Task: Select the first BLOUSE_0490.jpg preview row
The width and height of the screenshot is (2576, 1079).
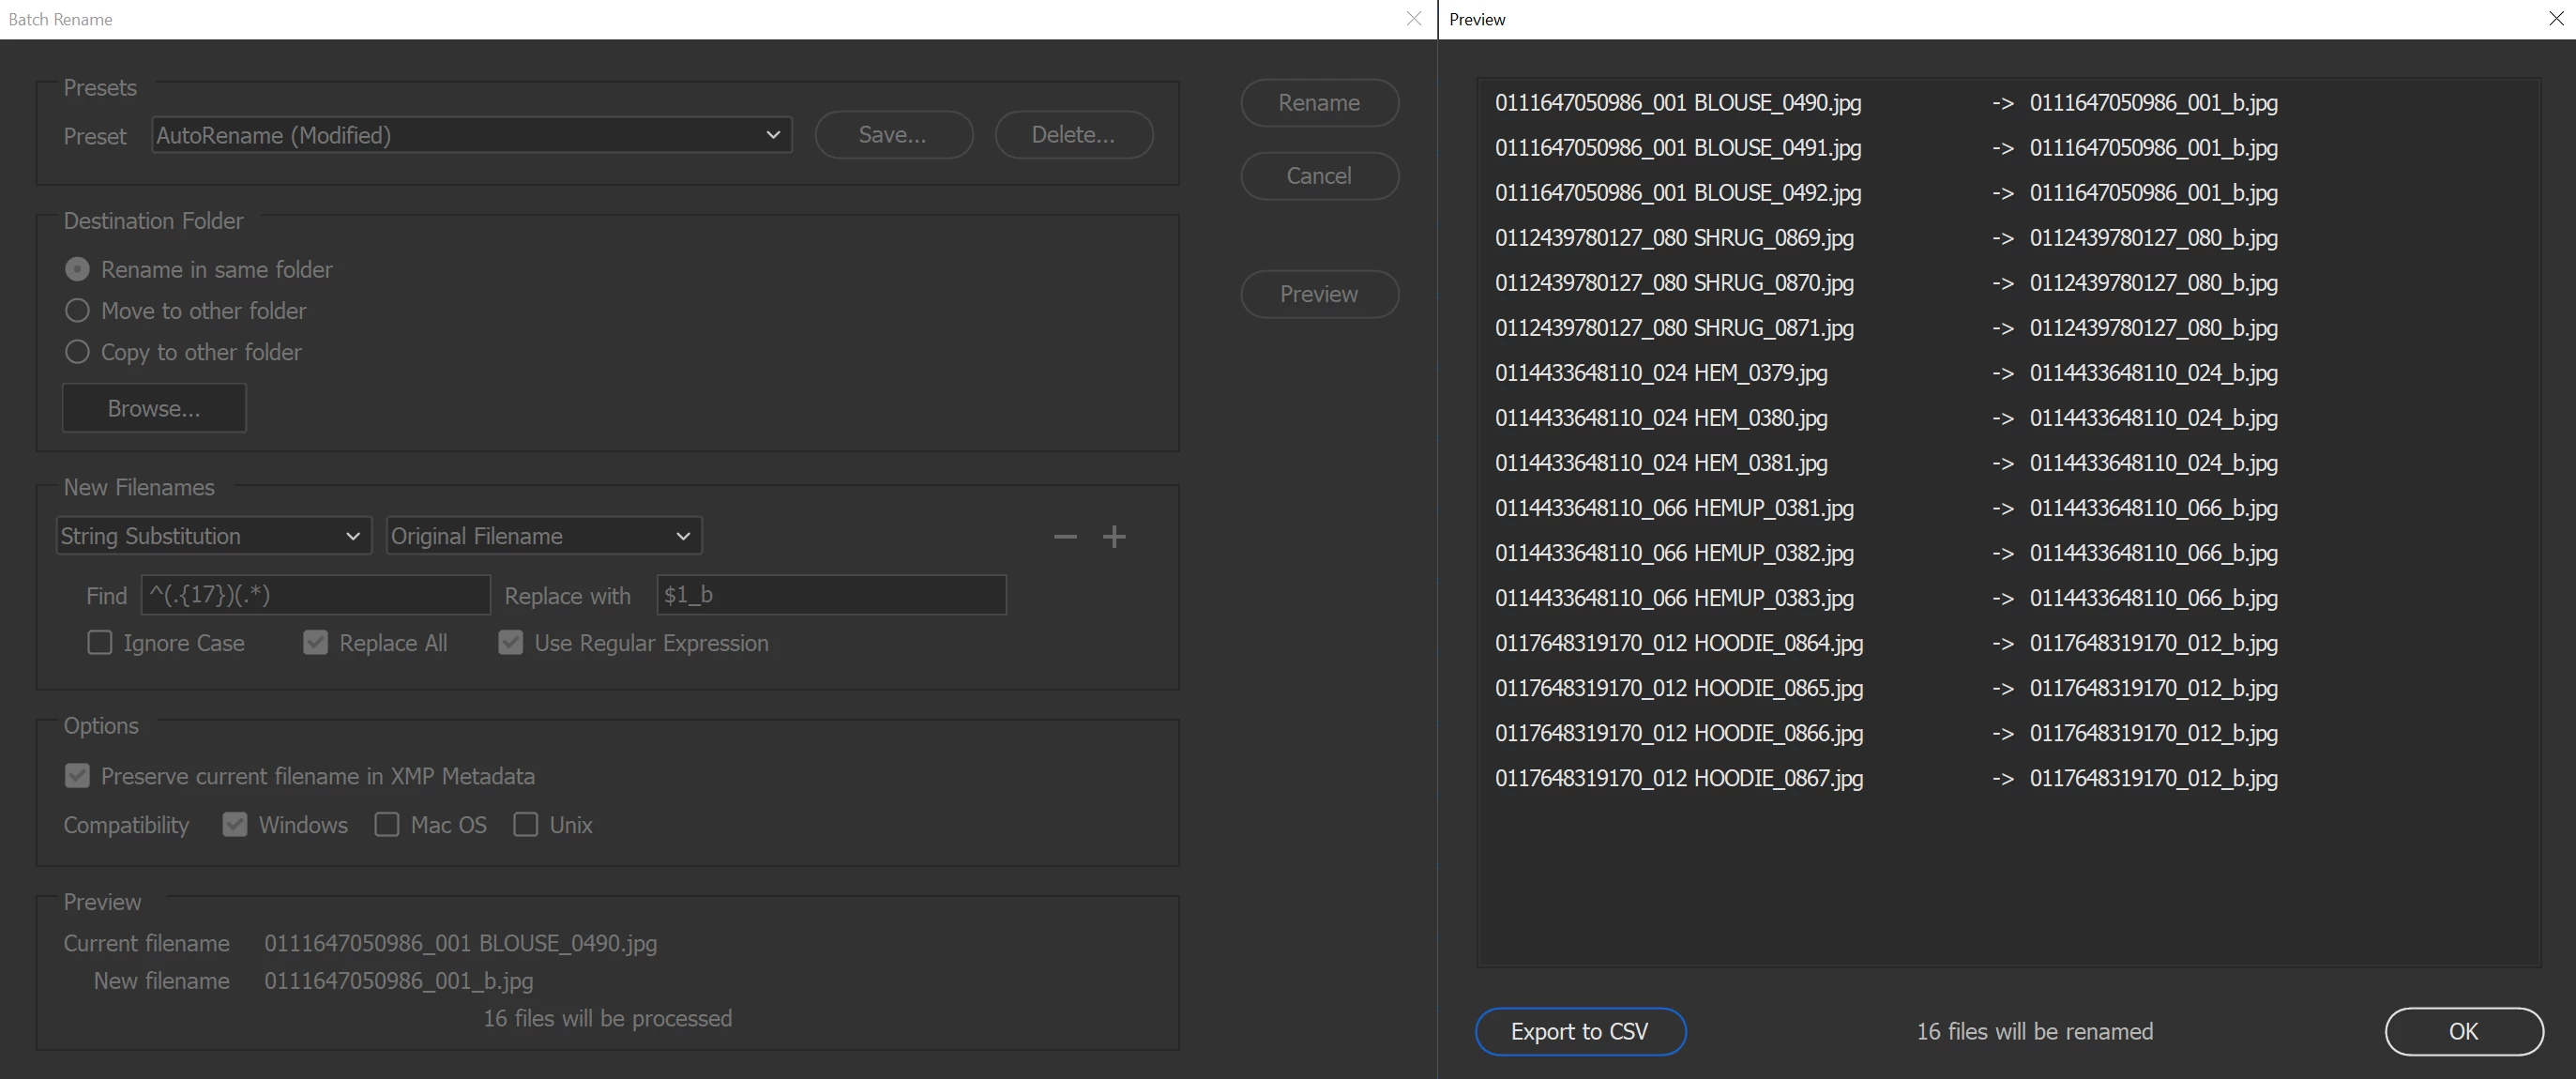Action: click(x=1677, y=103)
